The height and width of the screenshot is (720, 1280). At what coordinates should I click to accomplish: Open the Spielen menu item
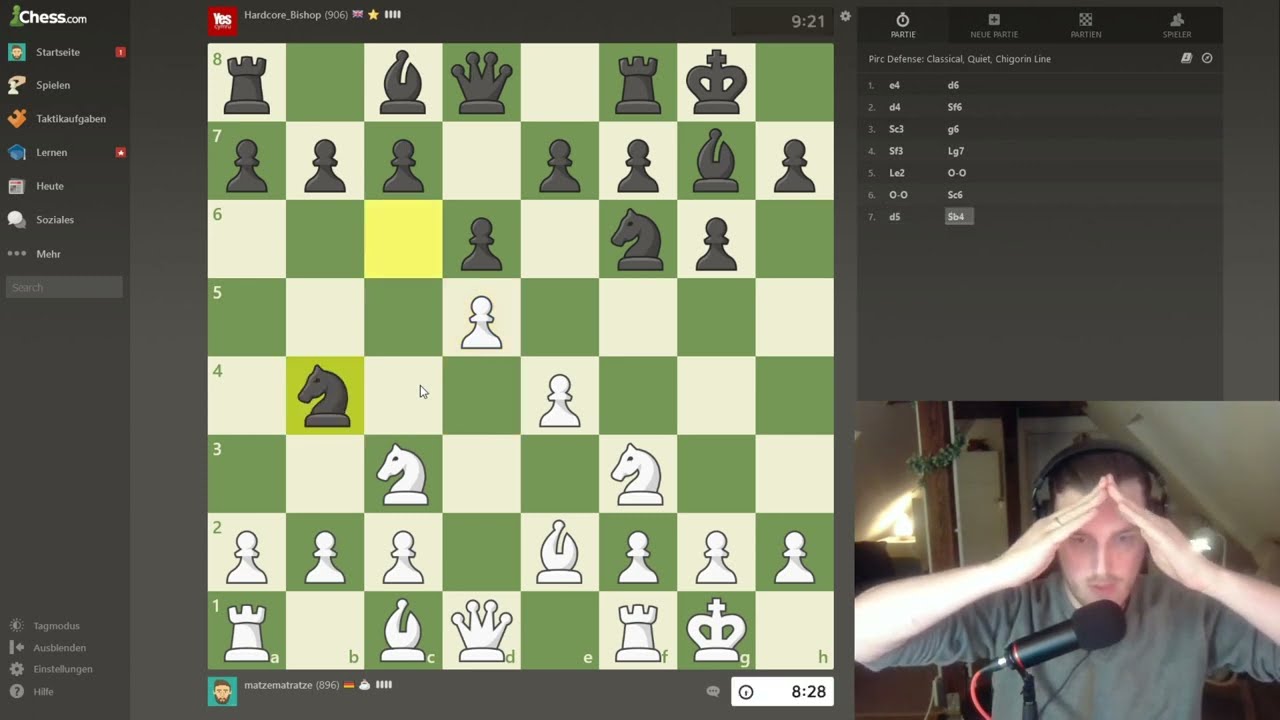[x=53, y=85]
